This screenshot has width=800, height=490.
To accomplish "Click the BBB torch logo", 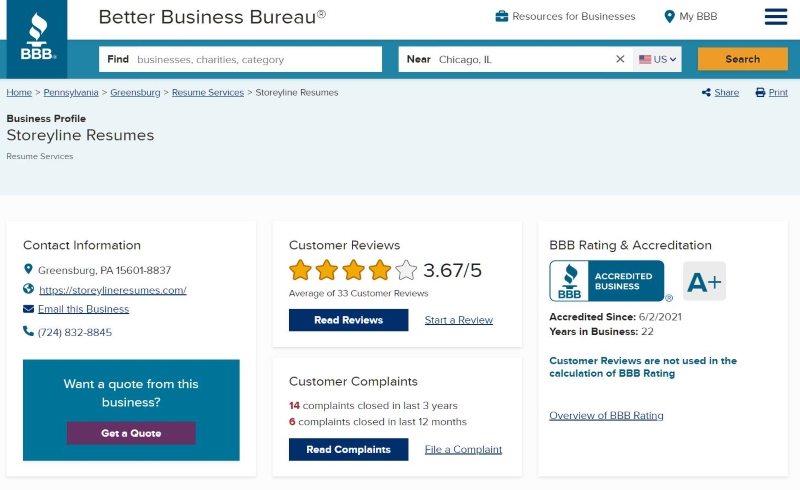I will 37,37.
